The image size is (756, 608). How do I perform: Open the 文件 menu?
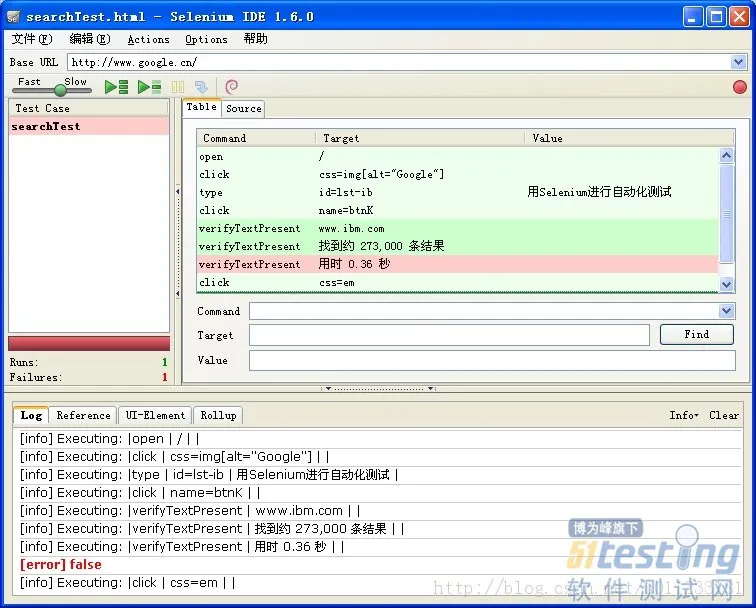point(32,39)
